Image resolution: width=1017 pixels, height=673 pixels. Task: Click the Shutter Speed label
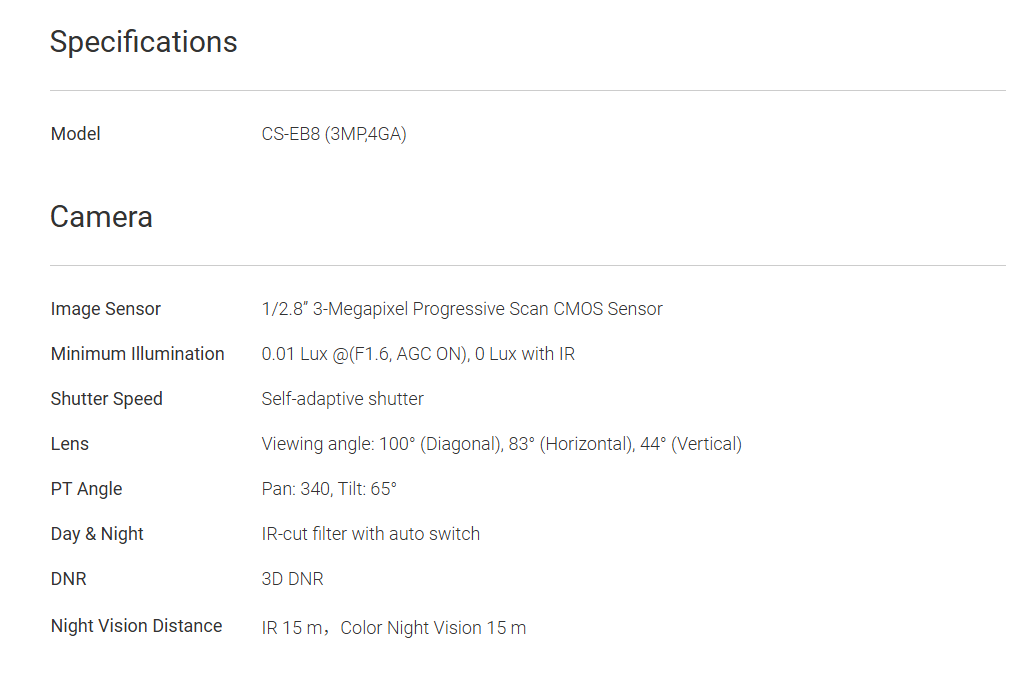(x=107, y=399)
